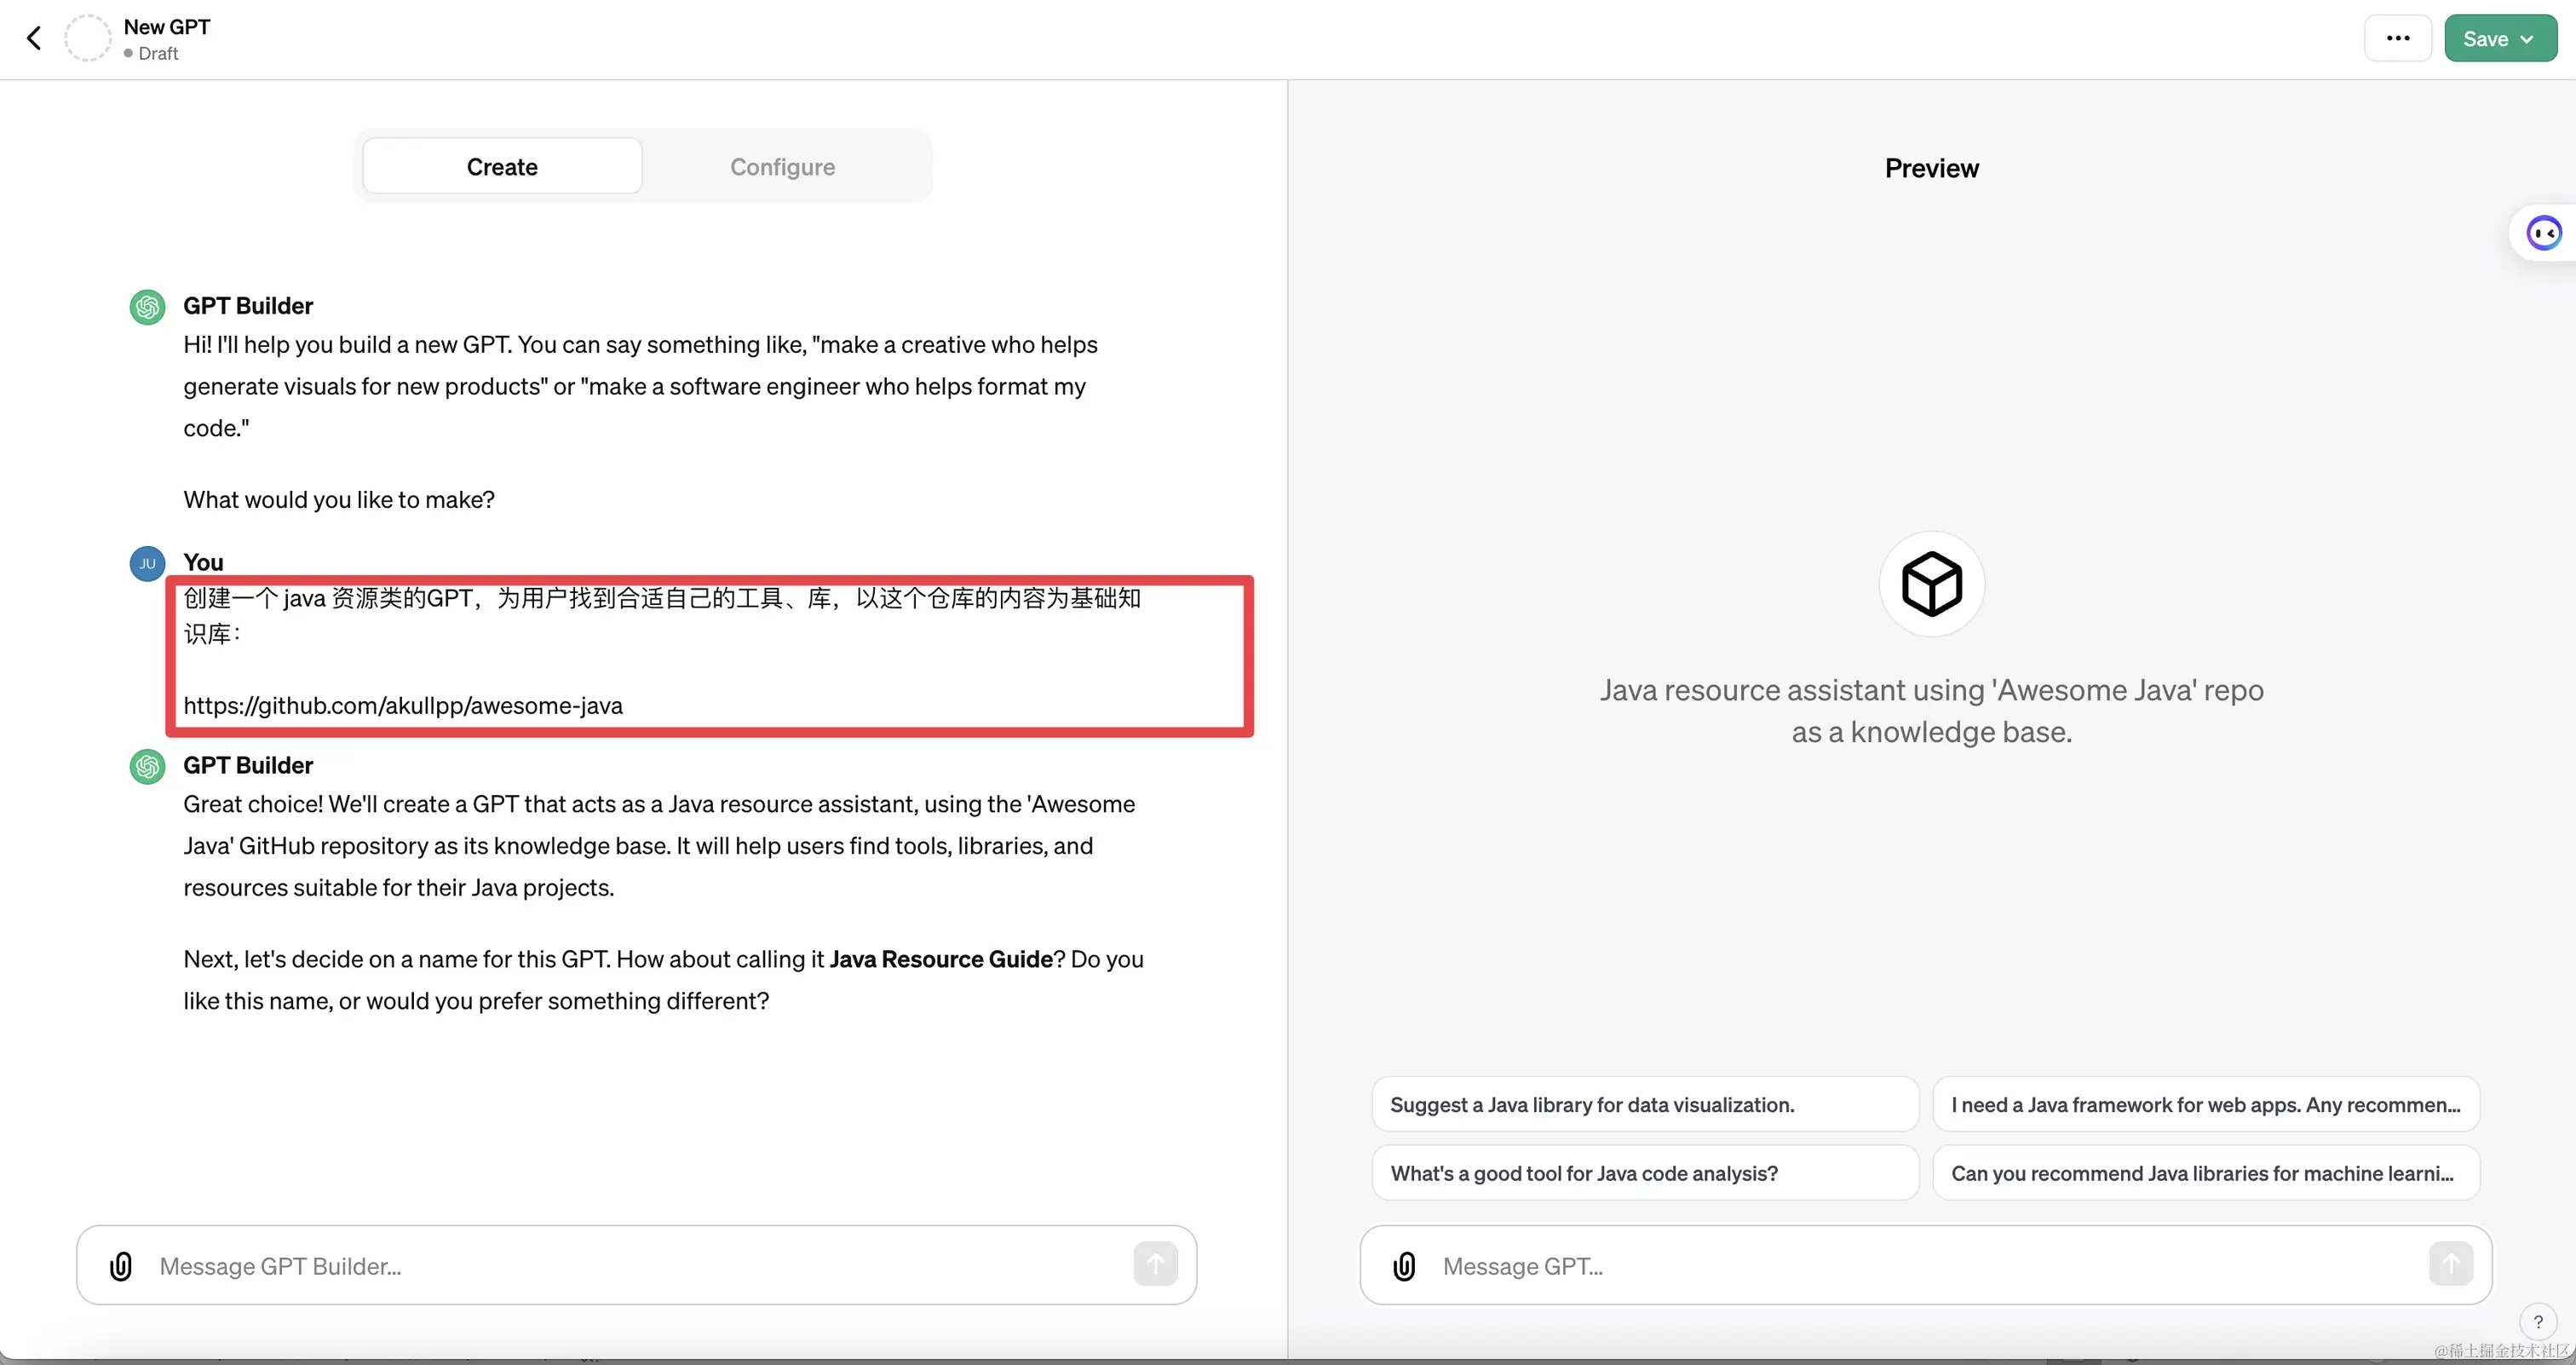Expand the green Save dropdown button

[2500, 38]
